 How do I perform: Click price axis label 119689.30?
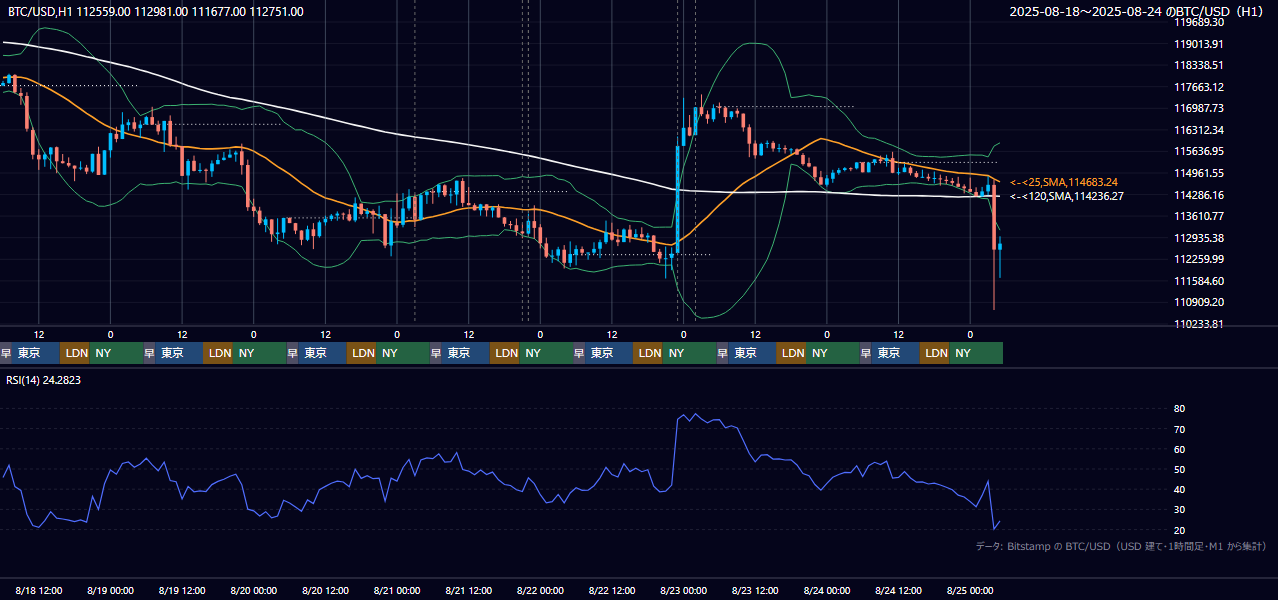[x=1199, y=22]
